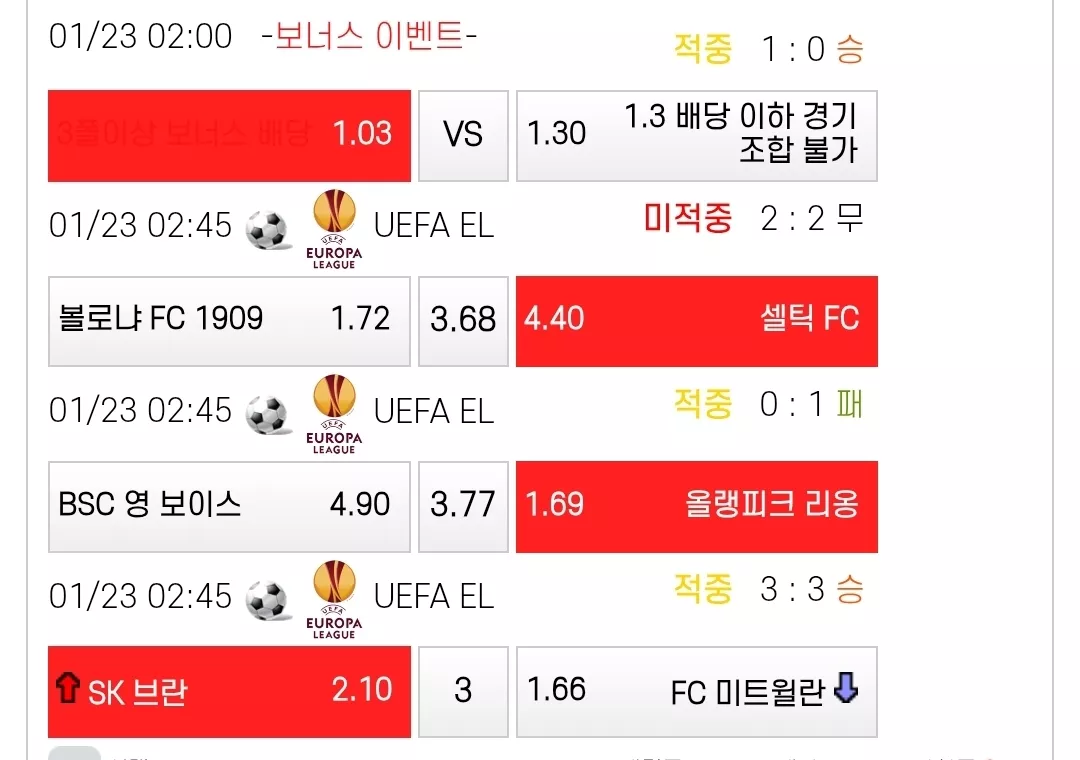
Task: Click the red bonus odds 1.03 box
Action: coord(229,136)
